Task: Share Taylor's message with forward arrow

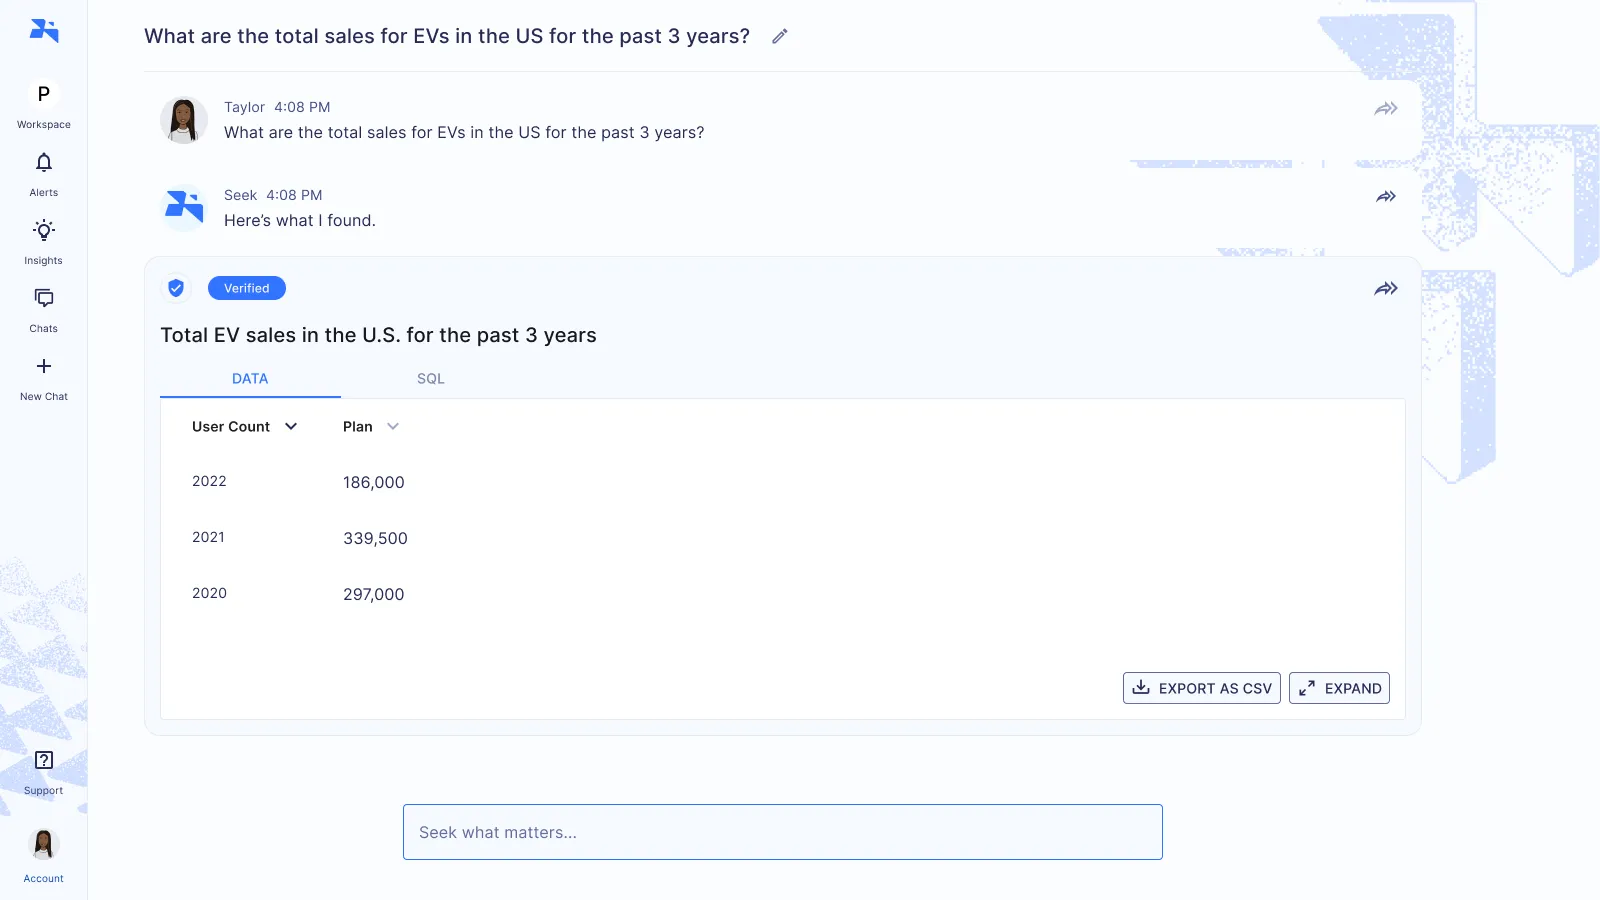Action: pos(1386,108)
